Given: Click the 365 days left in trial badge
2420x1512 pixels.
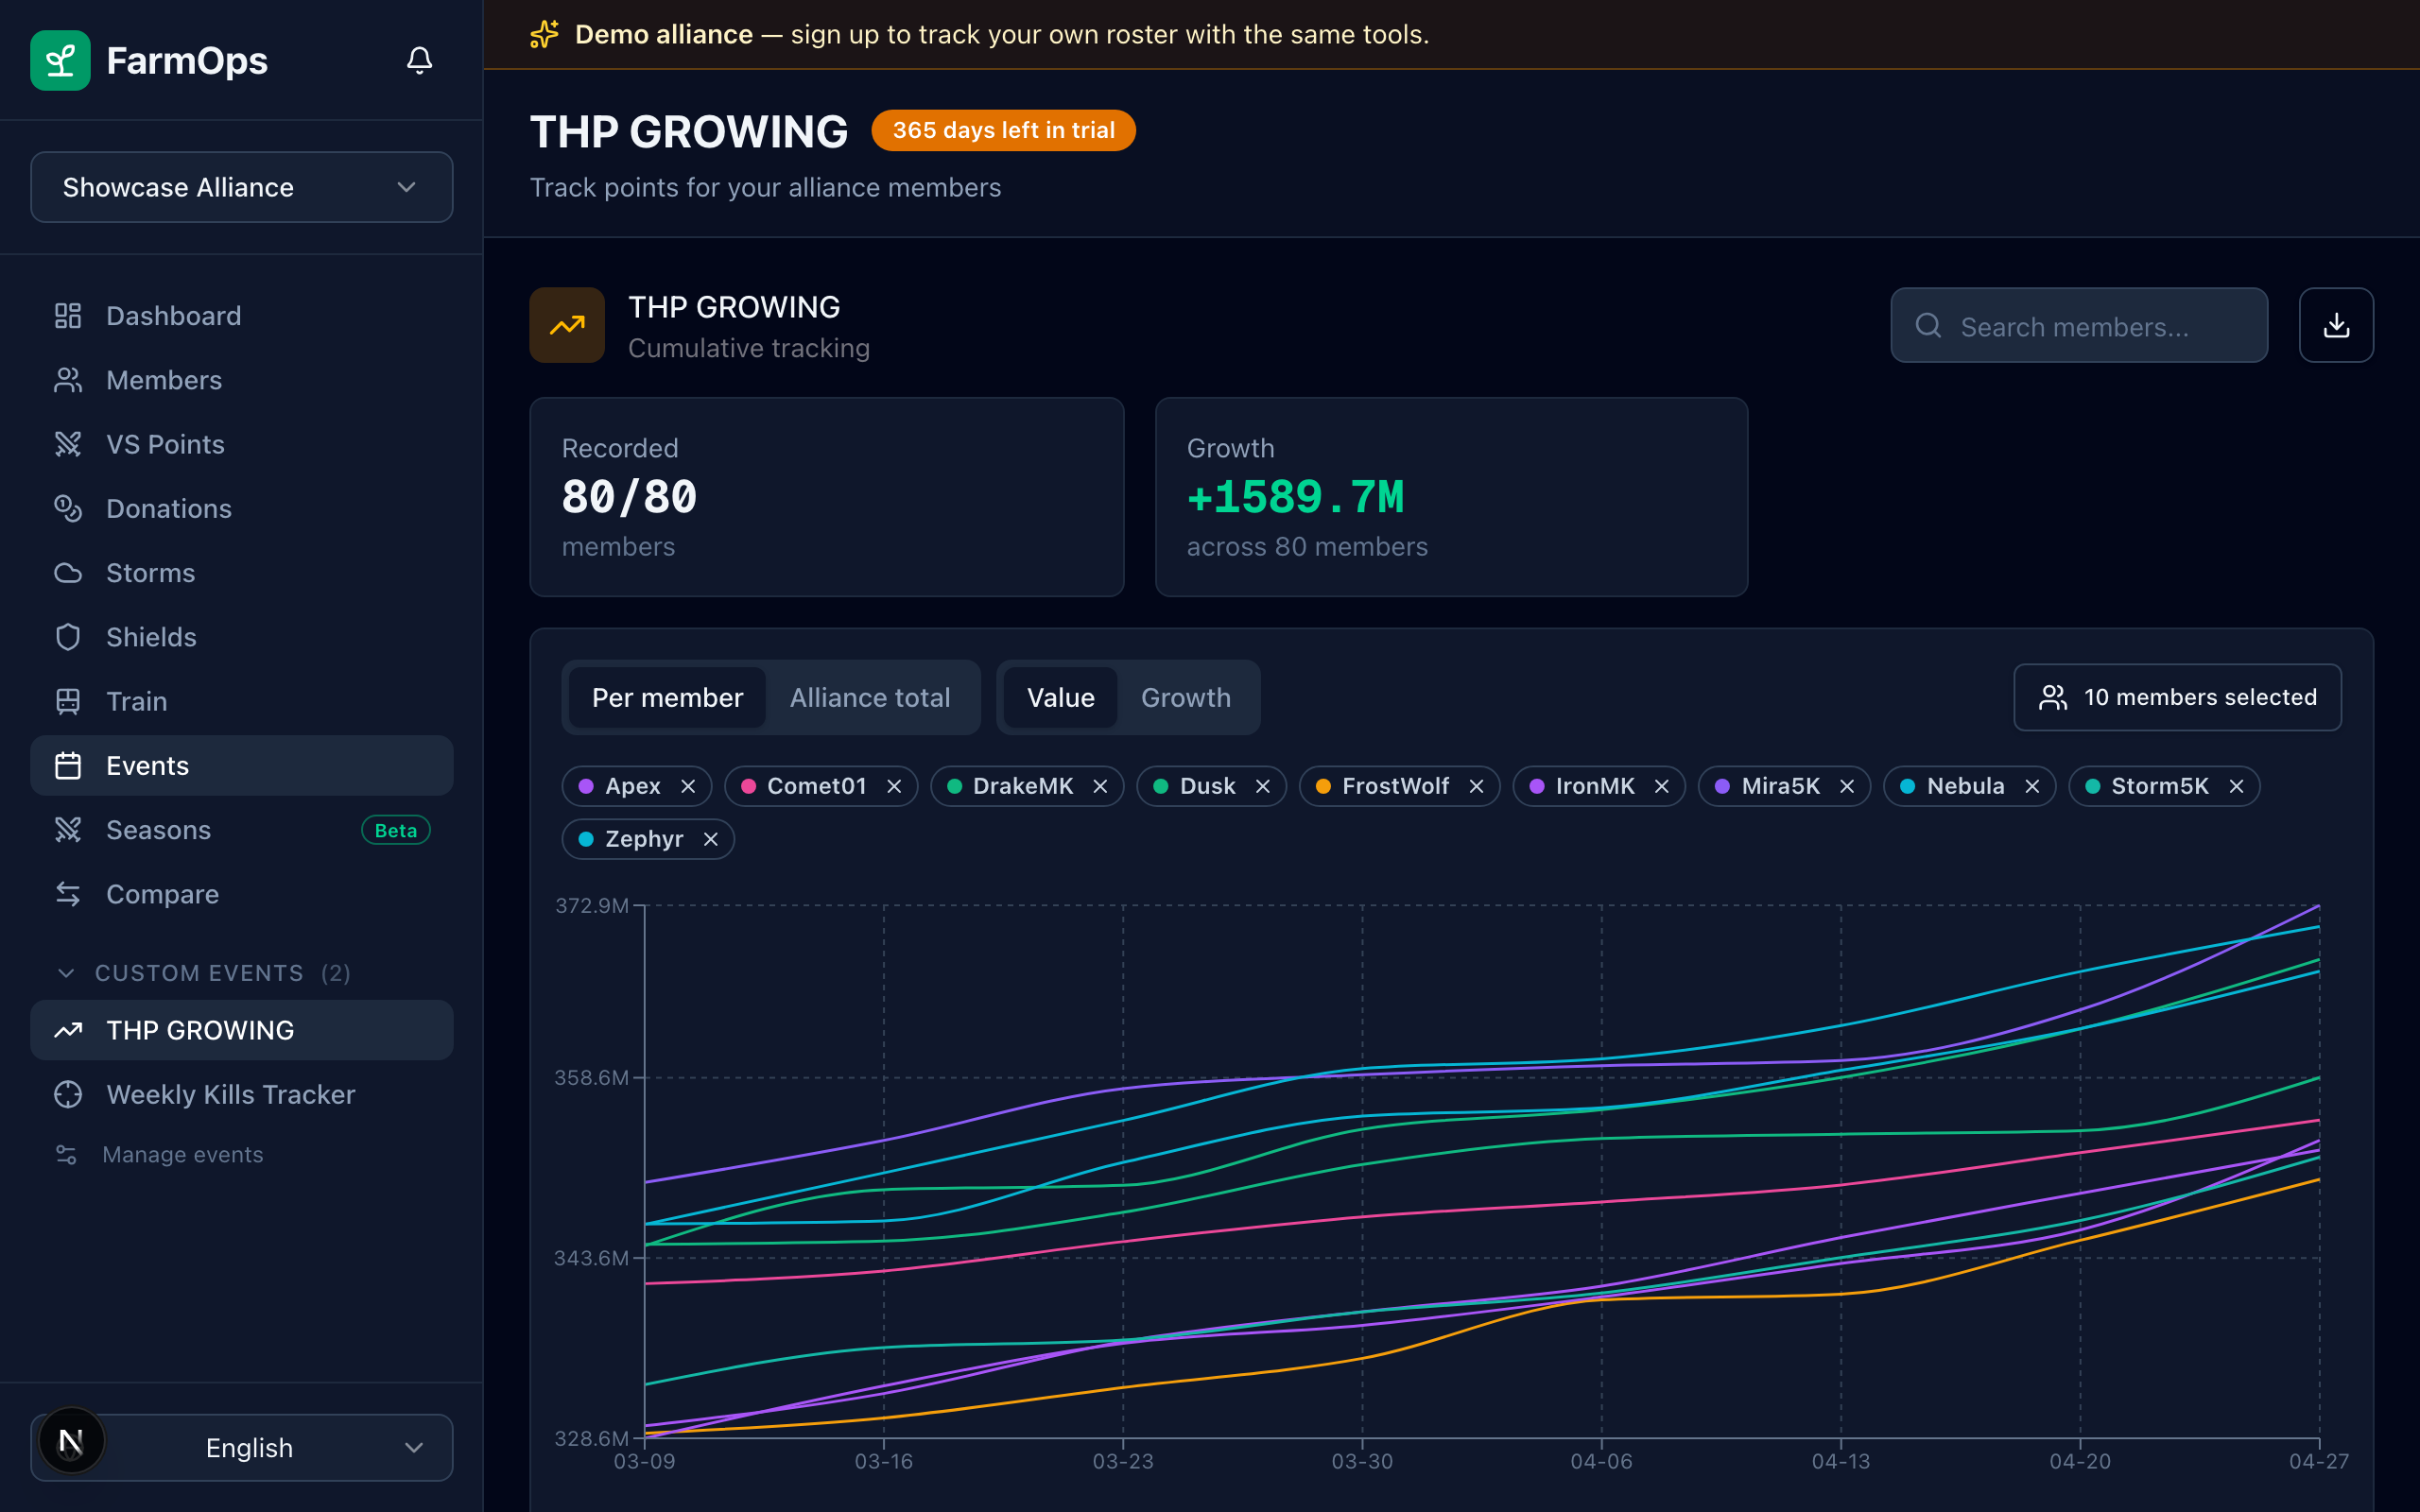Looking at the screenshot, I should pyautogui.click(x=1003, y=130).
